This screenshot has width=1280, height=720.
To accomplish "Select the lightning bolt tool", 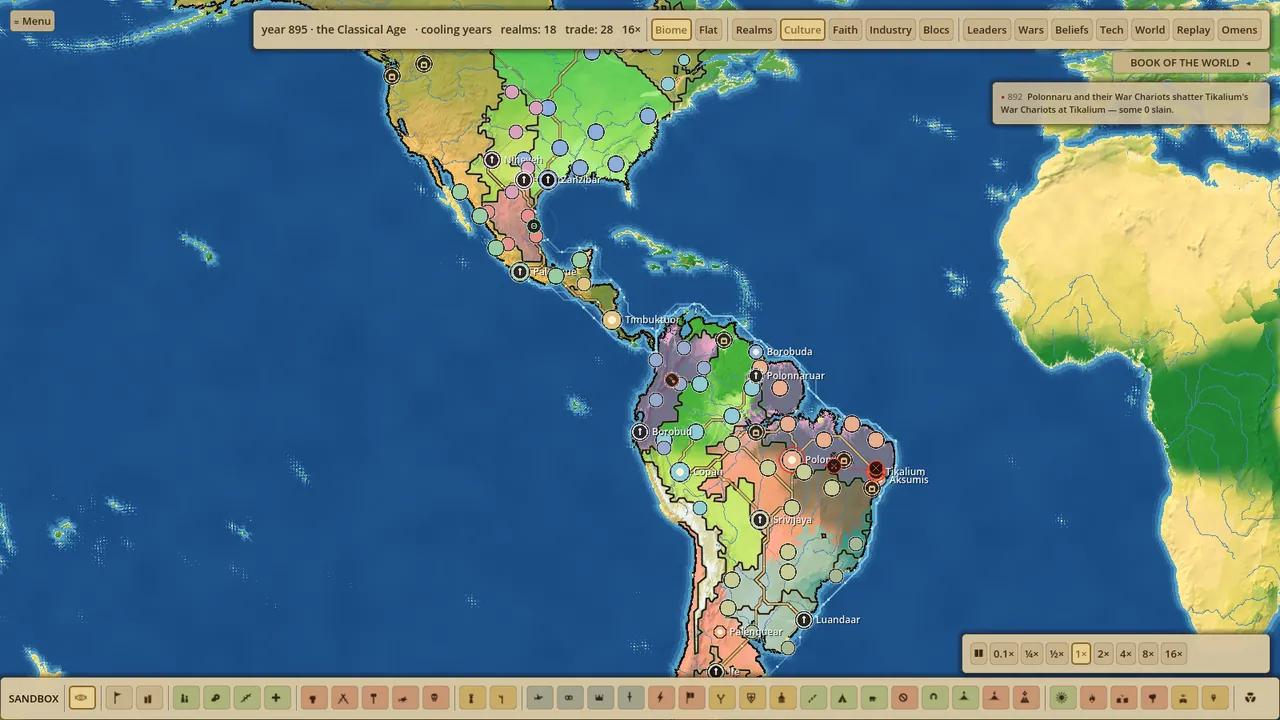I will pyautogui.click(x=660, y=698).
